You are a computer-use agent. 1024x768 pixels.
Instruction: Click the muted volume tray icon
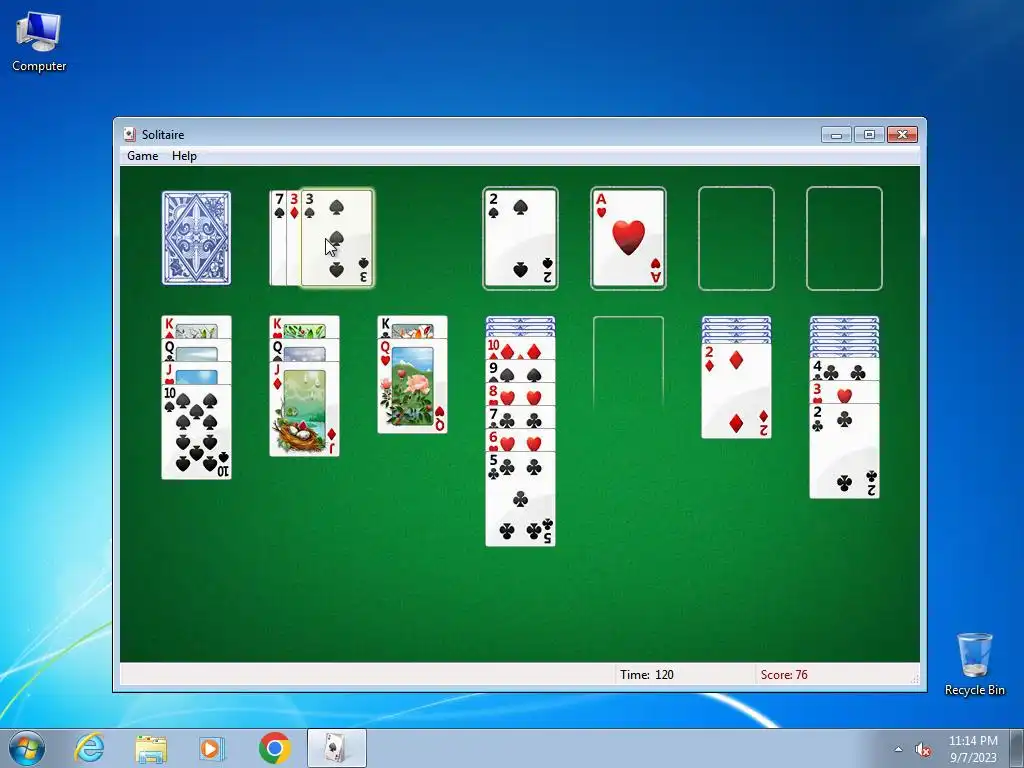pos(923,750)
